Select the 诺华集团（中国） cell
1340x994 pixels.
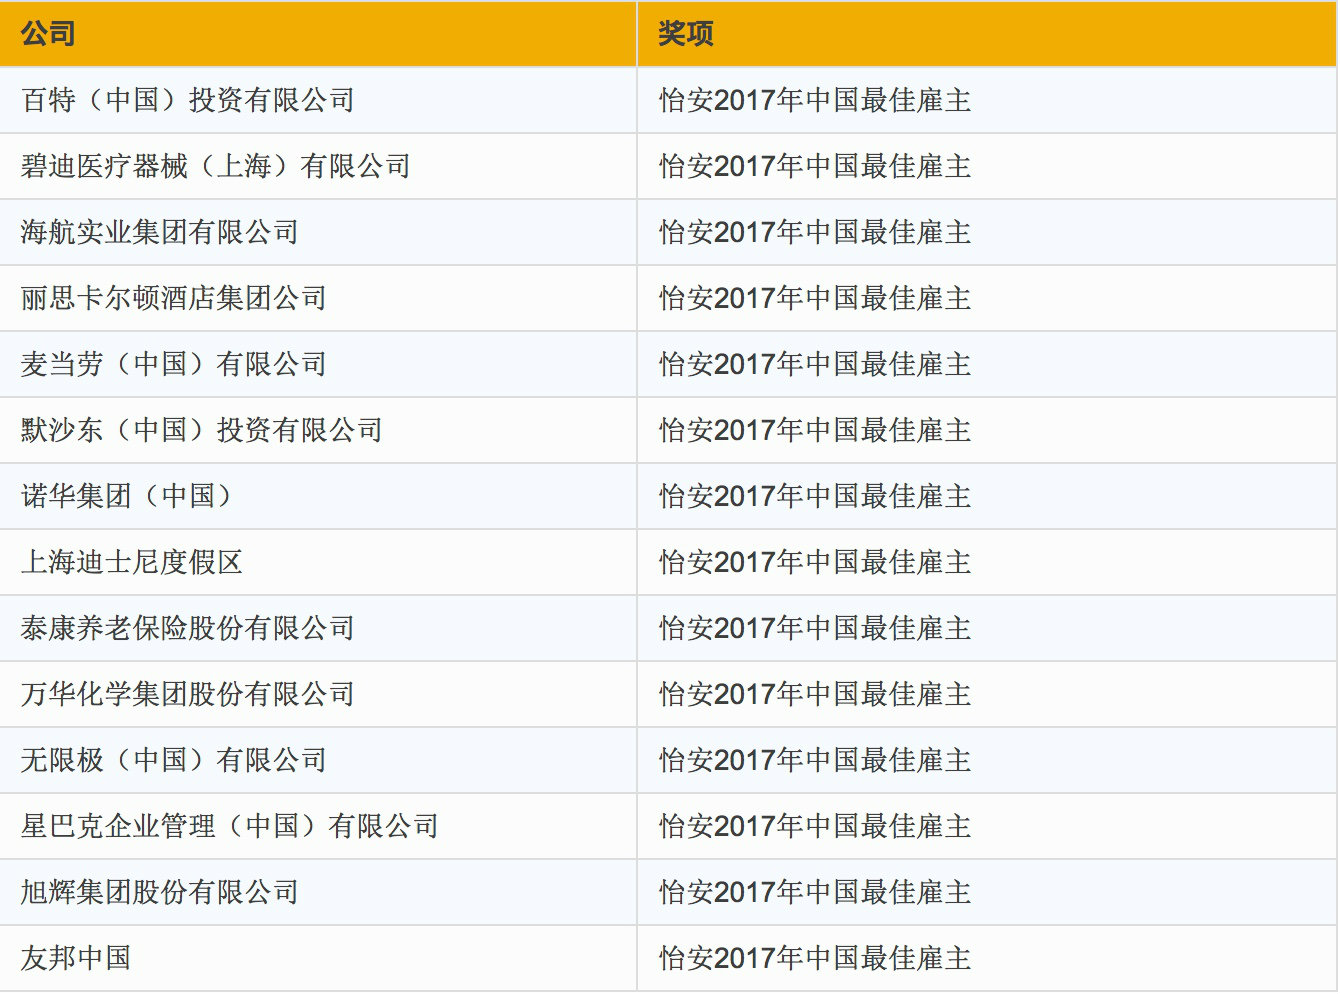tap(127, 496)
